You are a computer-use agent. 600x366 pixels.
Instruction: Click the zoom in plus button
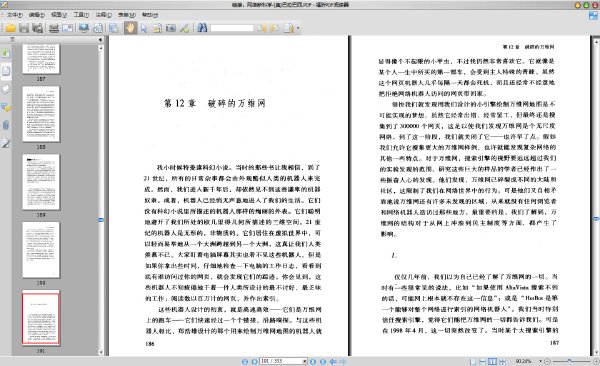click(x=596, y=361)
